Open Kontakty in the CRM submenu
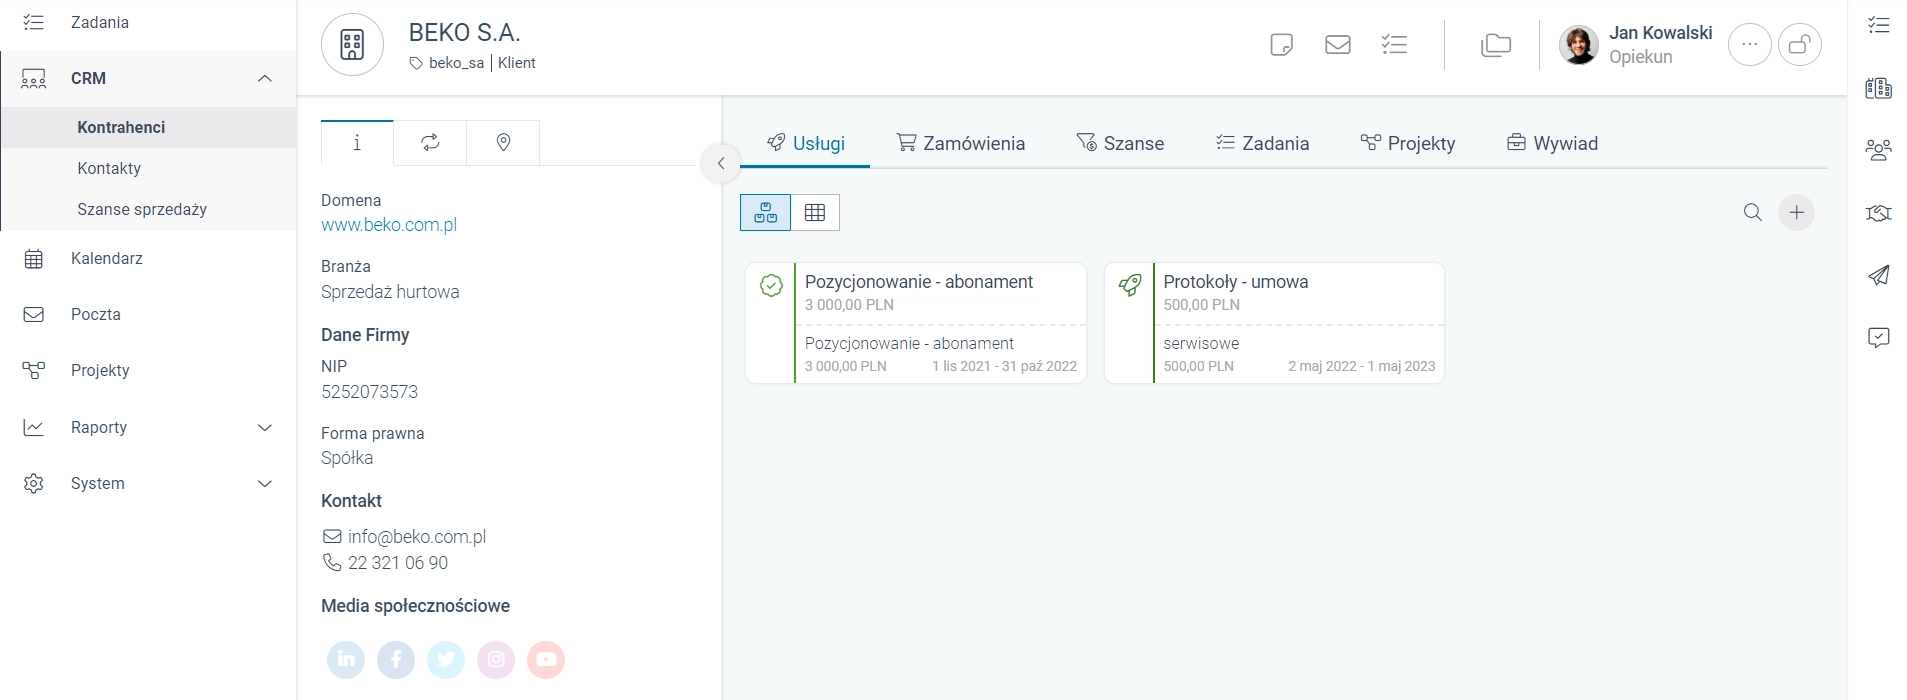The height and width of the screenshot is (700, 1907). [148, 168]
